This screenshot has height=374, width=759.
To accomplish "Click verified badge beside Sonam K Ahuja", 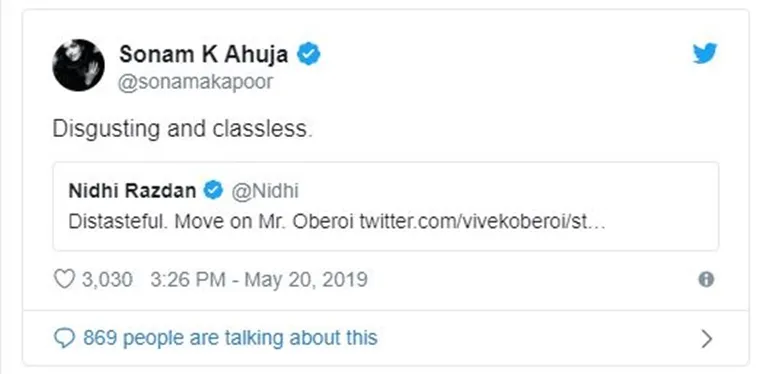I will (x=308, y=54).
